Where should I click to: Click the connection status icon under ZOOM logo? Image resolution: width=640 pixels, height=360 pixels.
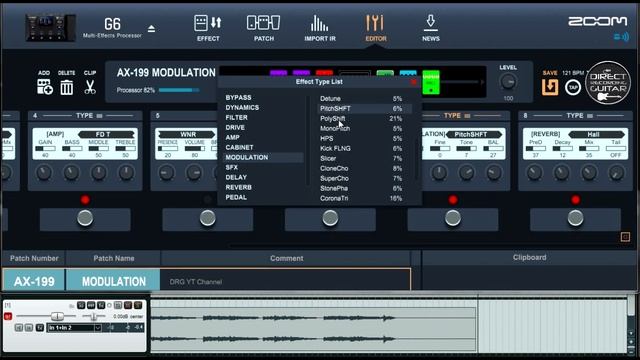point(621,37)
